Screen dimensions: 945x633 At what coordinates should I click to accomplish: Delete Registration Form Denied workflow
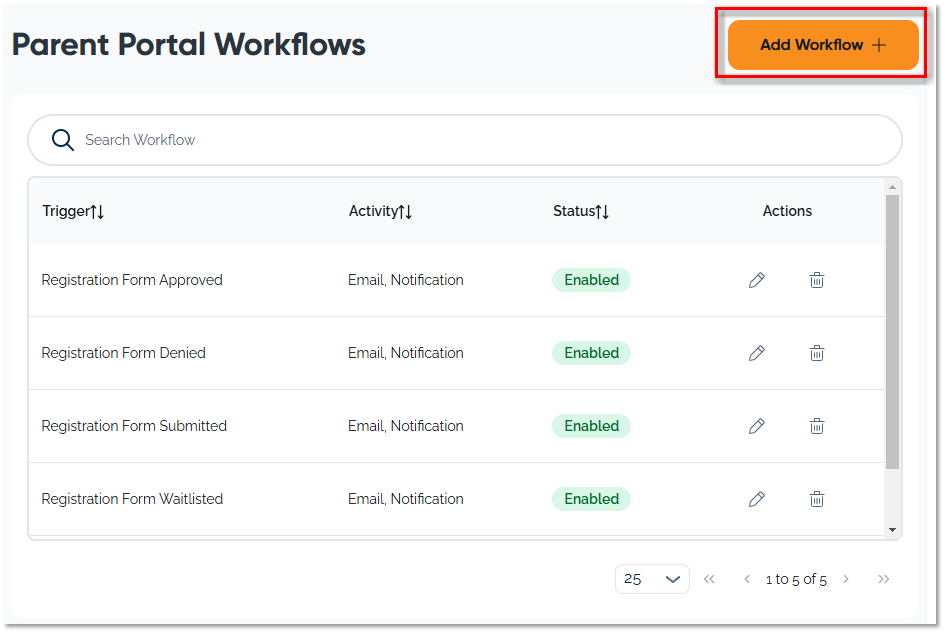coord(817,353)
